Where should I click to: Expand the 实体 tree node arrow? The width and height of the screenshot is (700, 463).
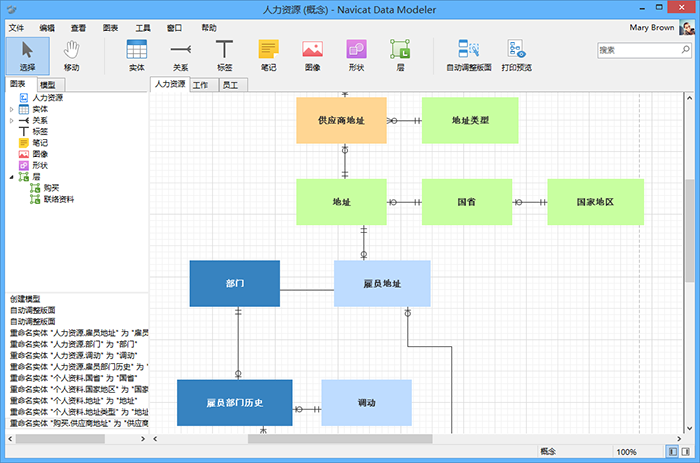[12, 109]
